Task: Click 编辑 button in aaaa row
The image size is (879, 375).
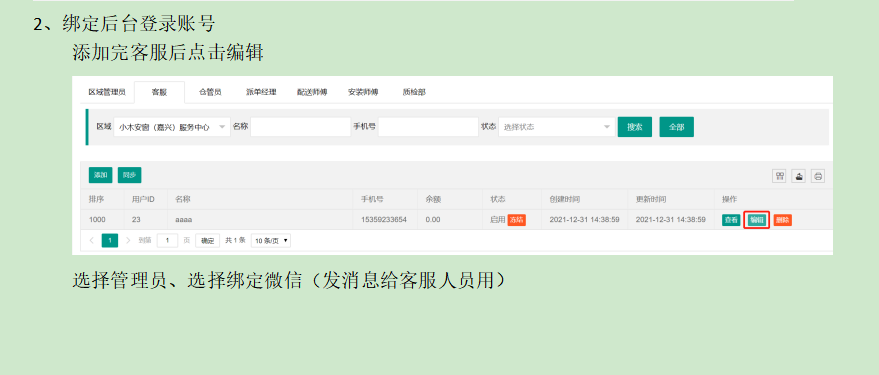Action: (x=757, y=220)
